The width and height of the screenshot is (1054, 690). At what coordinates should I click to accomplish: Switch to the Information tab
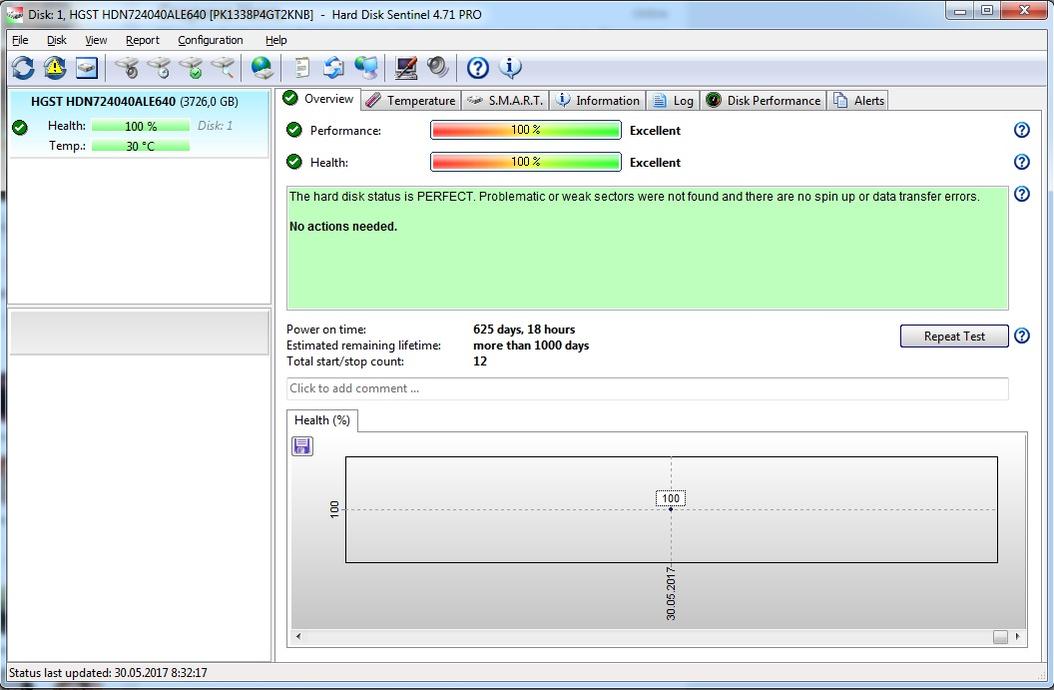click(598, 100)
